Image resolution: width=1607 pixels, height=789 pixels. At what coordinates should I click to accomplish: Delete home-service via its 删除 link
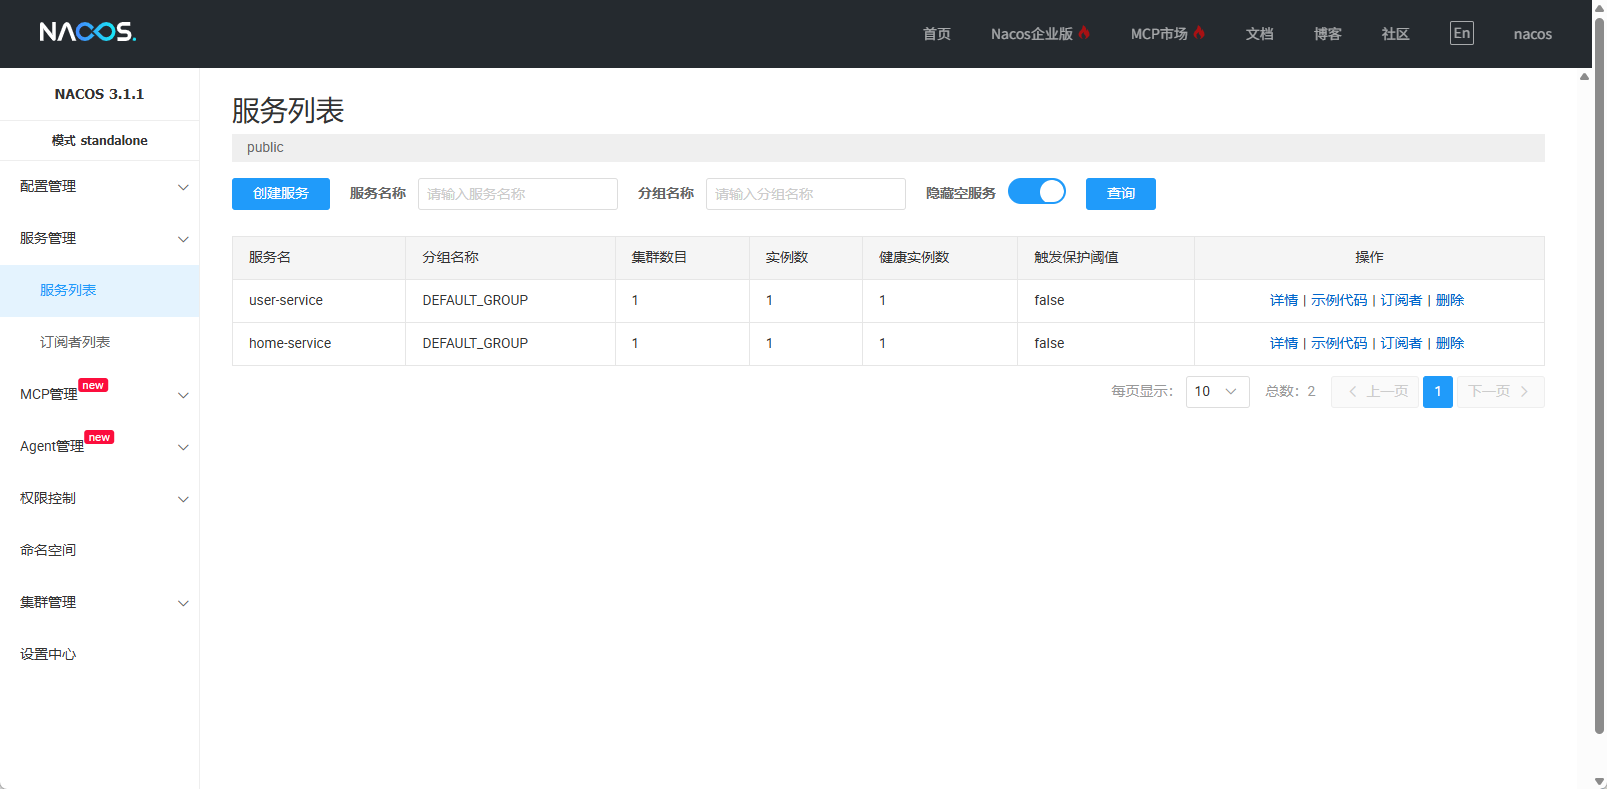(x=1449, y=343)
